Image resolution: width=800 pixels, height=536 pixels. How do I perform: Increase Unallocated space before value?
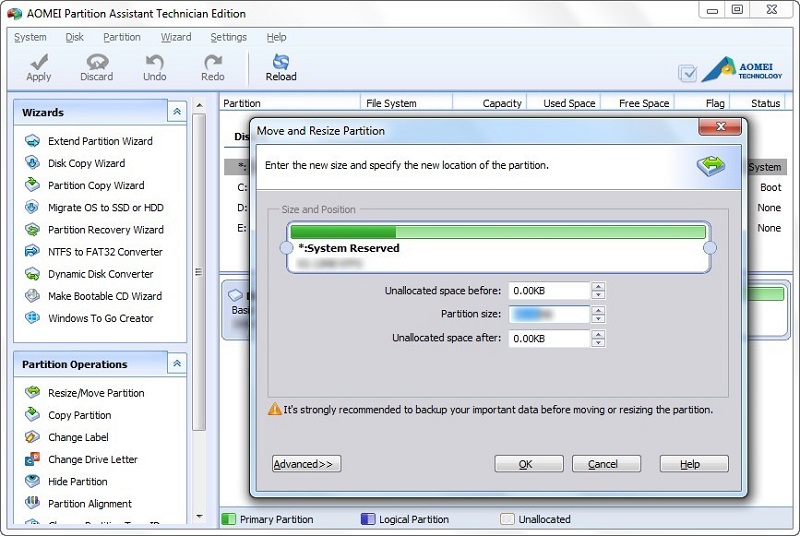click(598, 287)
